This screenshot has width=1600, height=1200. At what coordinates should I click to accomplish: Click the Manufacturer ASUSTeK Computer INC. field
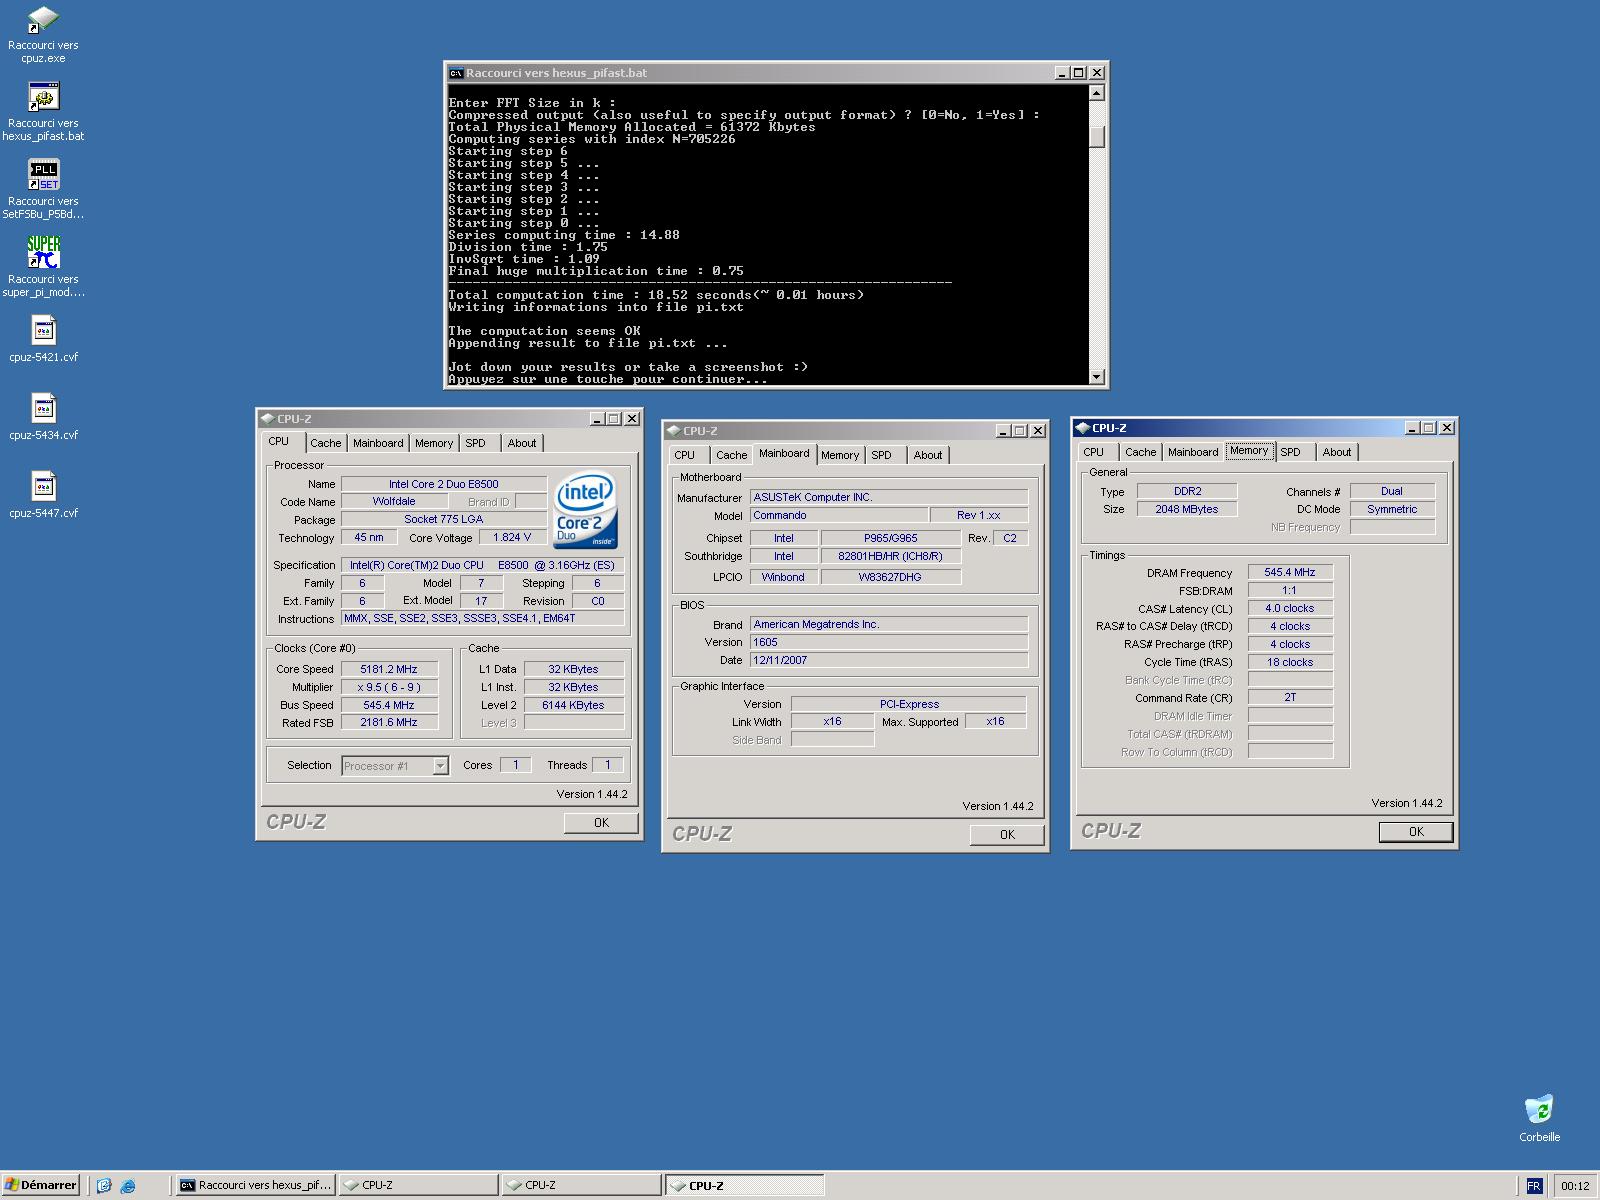click(x=889, y=497)
